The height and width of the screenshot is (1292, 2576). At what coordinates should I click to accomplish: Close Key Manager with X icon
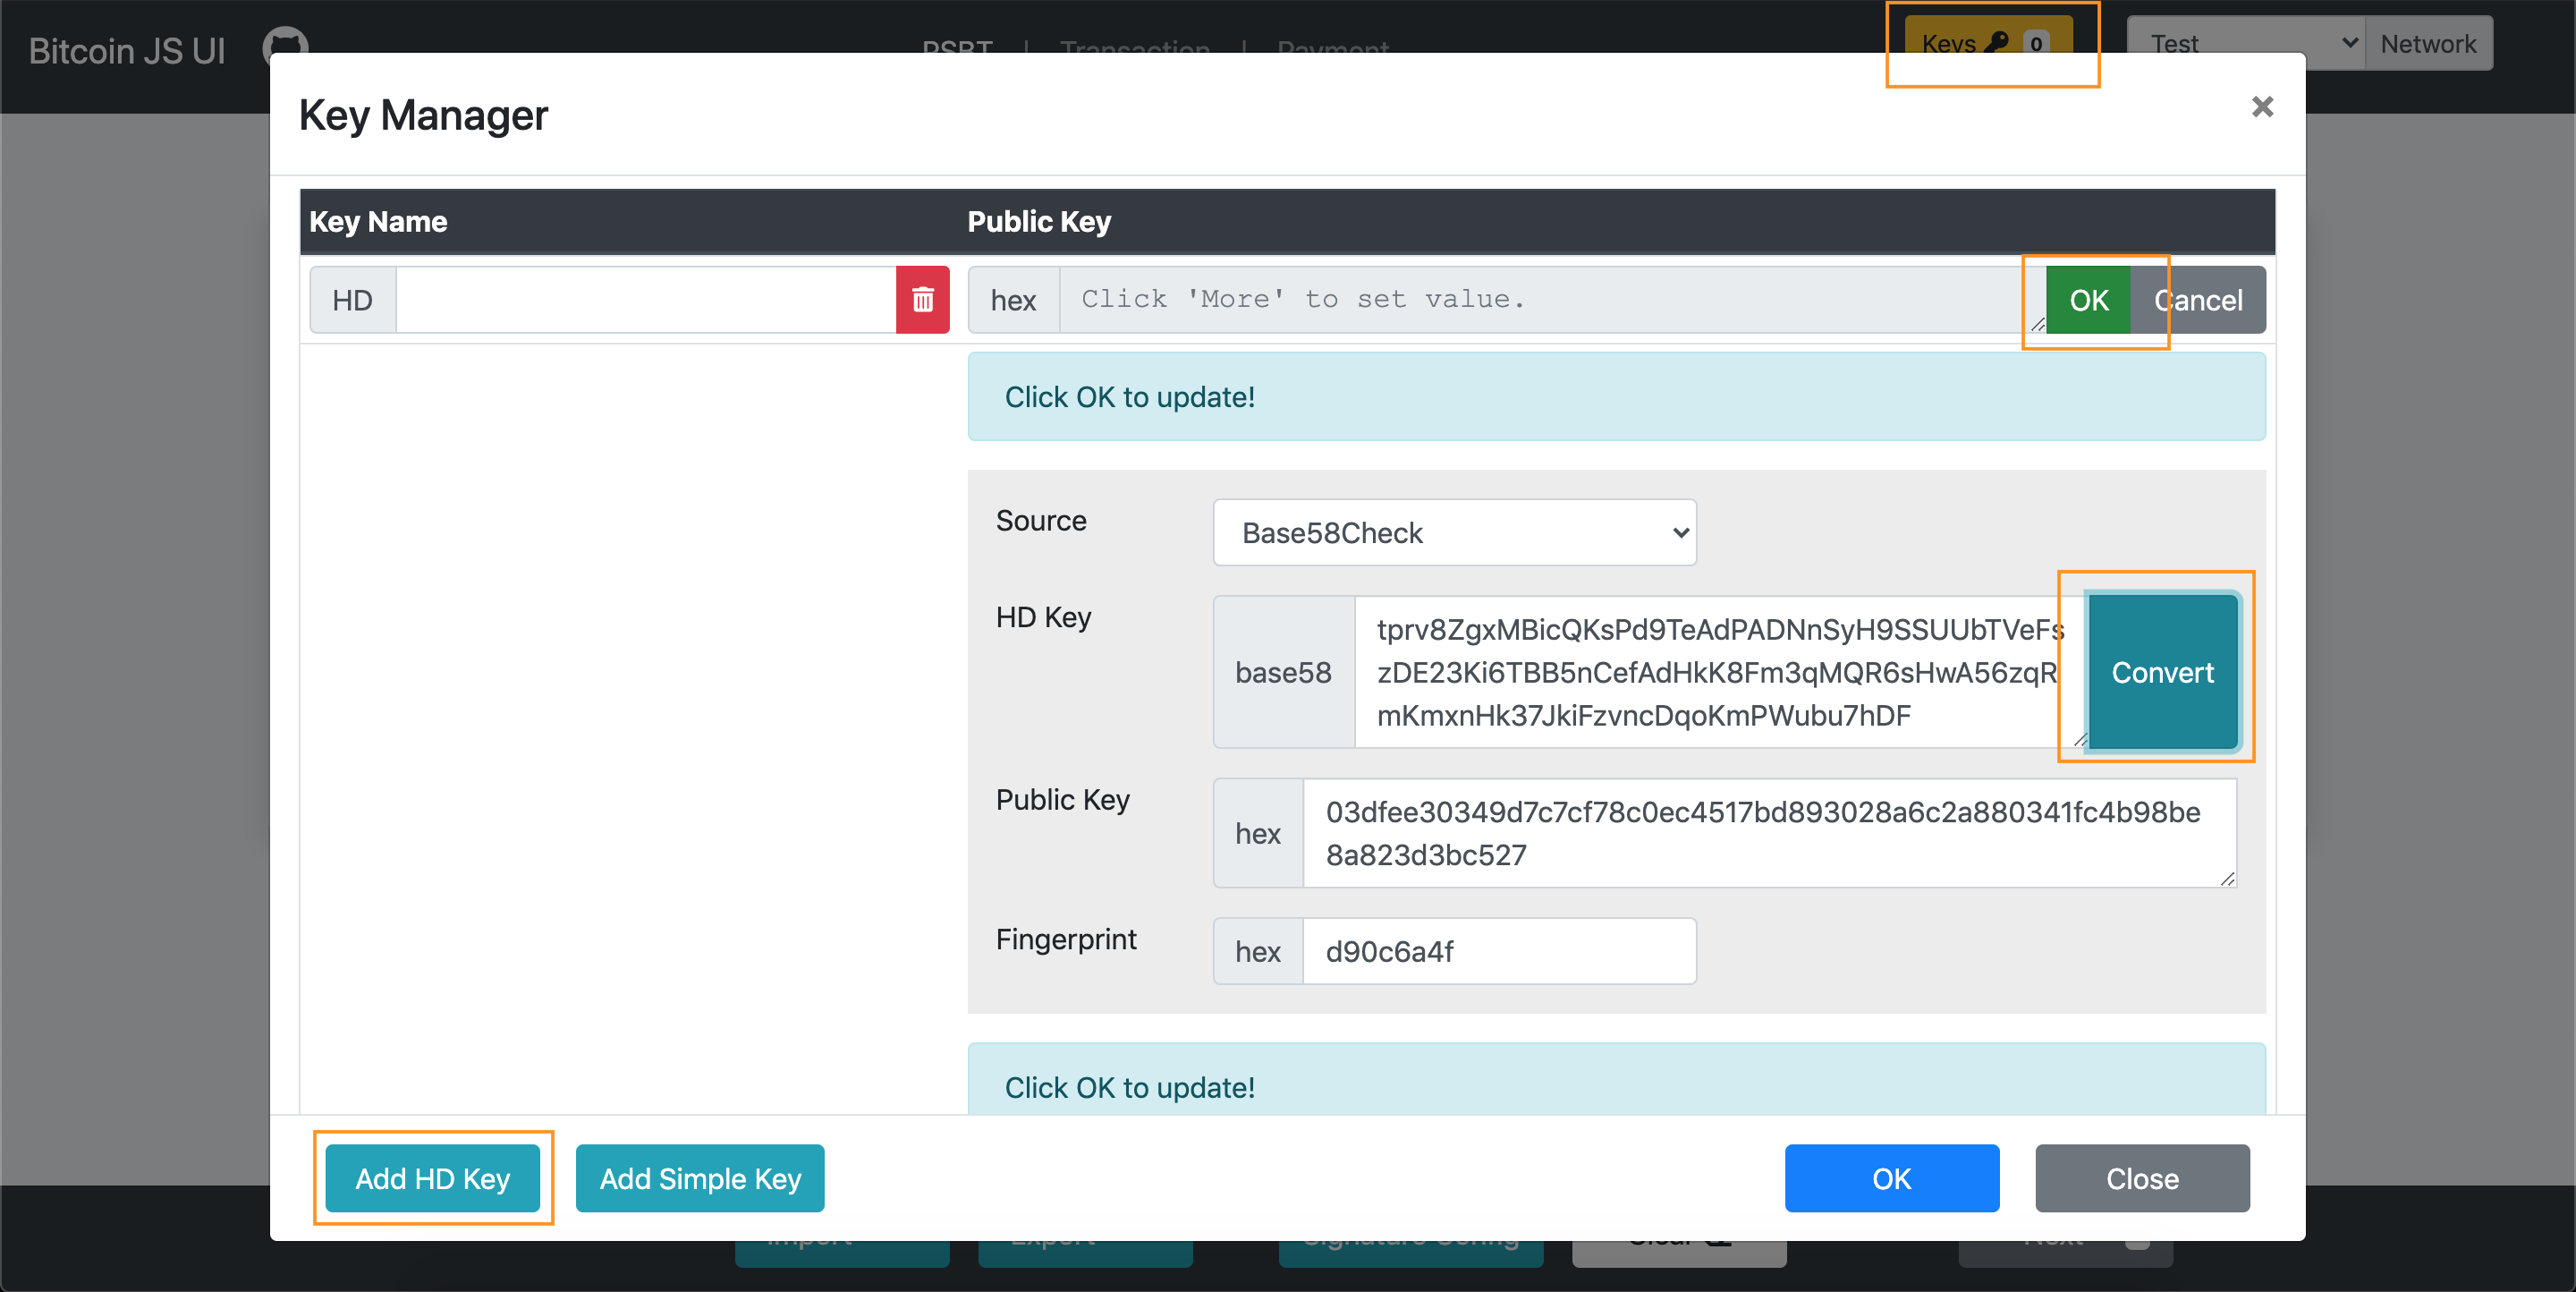2262,107
